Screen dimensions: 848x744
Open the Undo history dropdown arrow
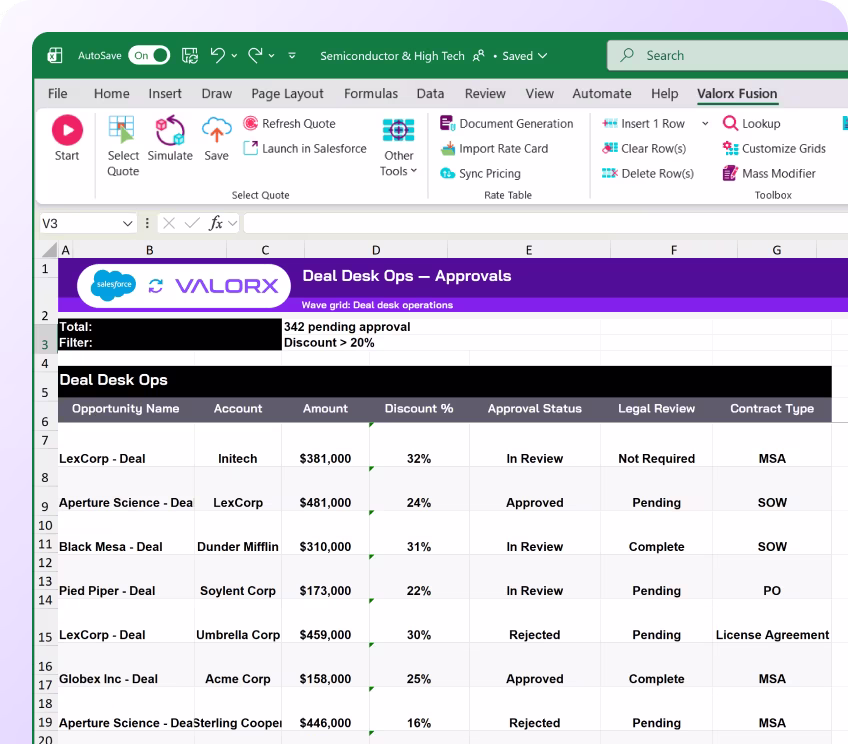(234, 56)
